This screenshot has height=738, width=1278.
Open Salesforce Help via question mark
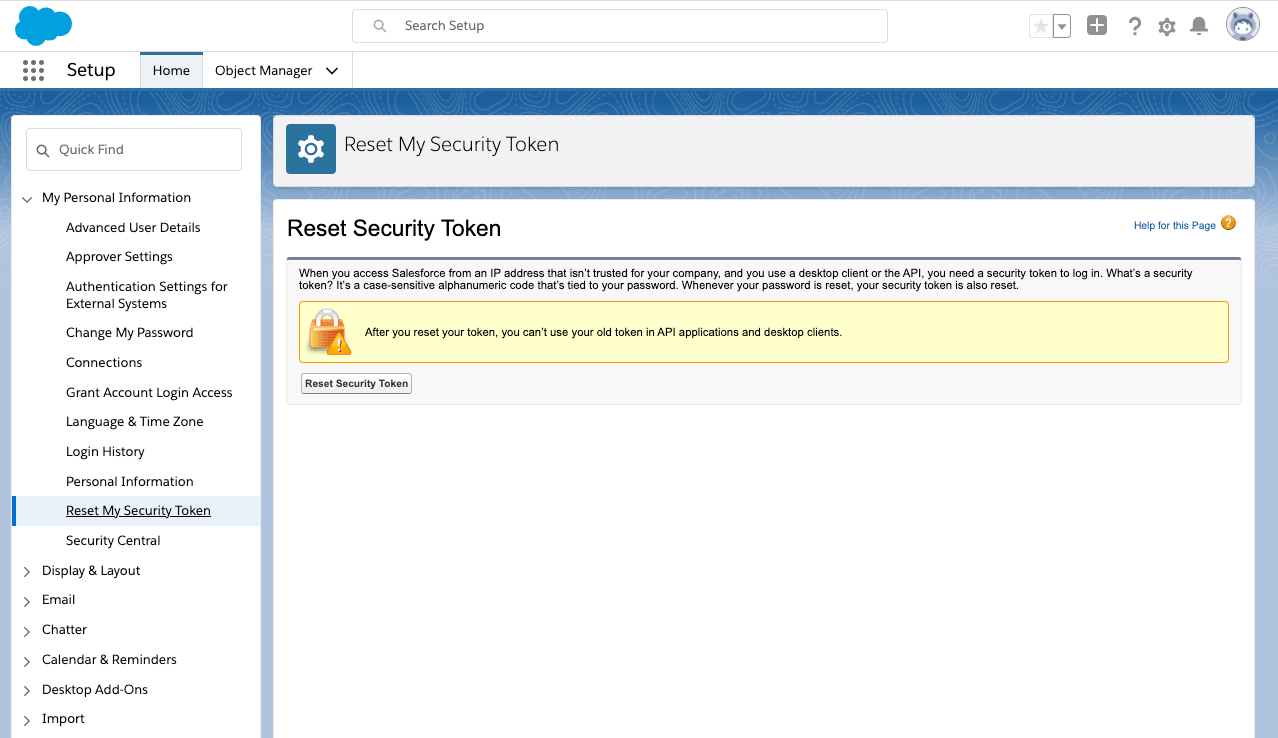(x=1134, y=26)
